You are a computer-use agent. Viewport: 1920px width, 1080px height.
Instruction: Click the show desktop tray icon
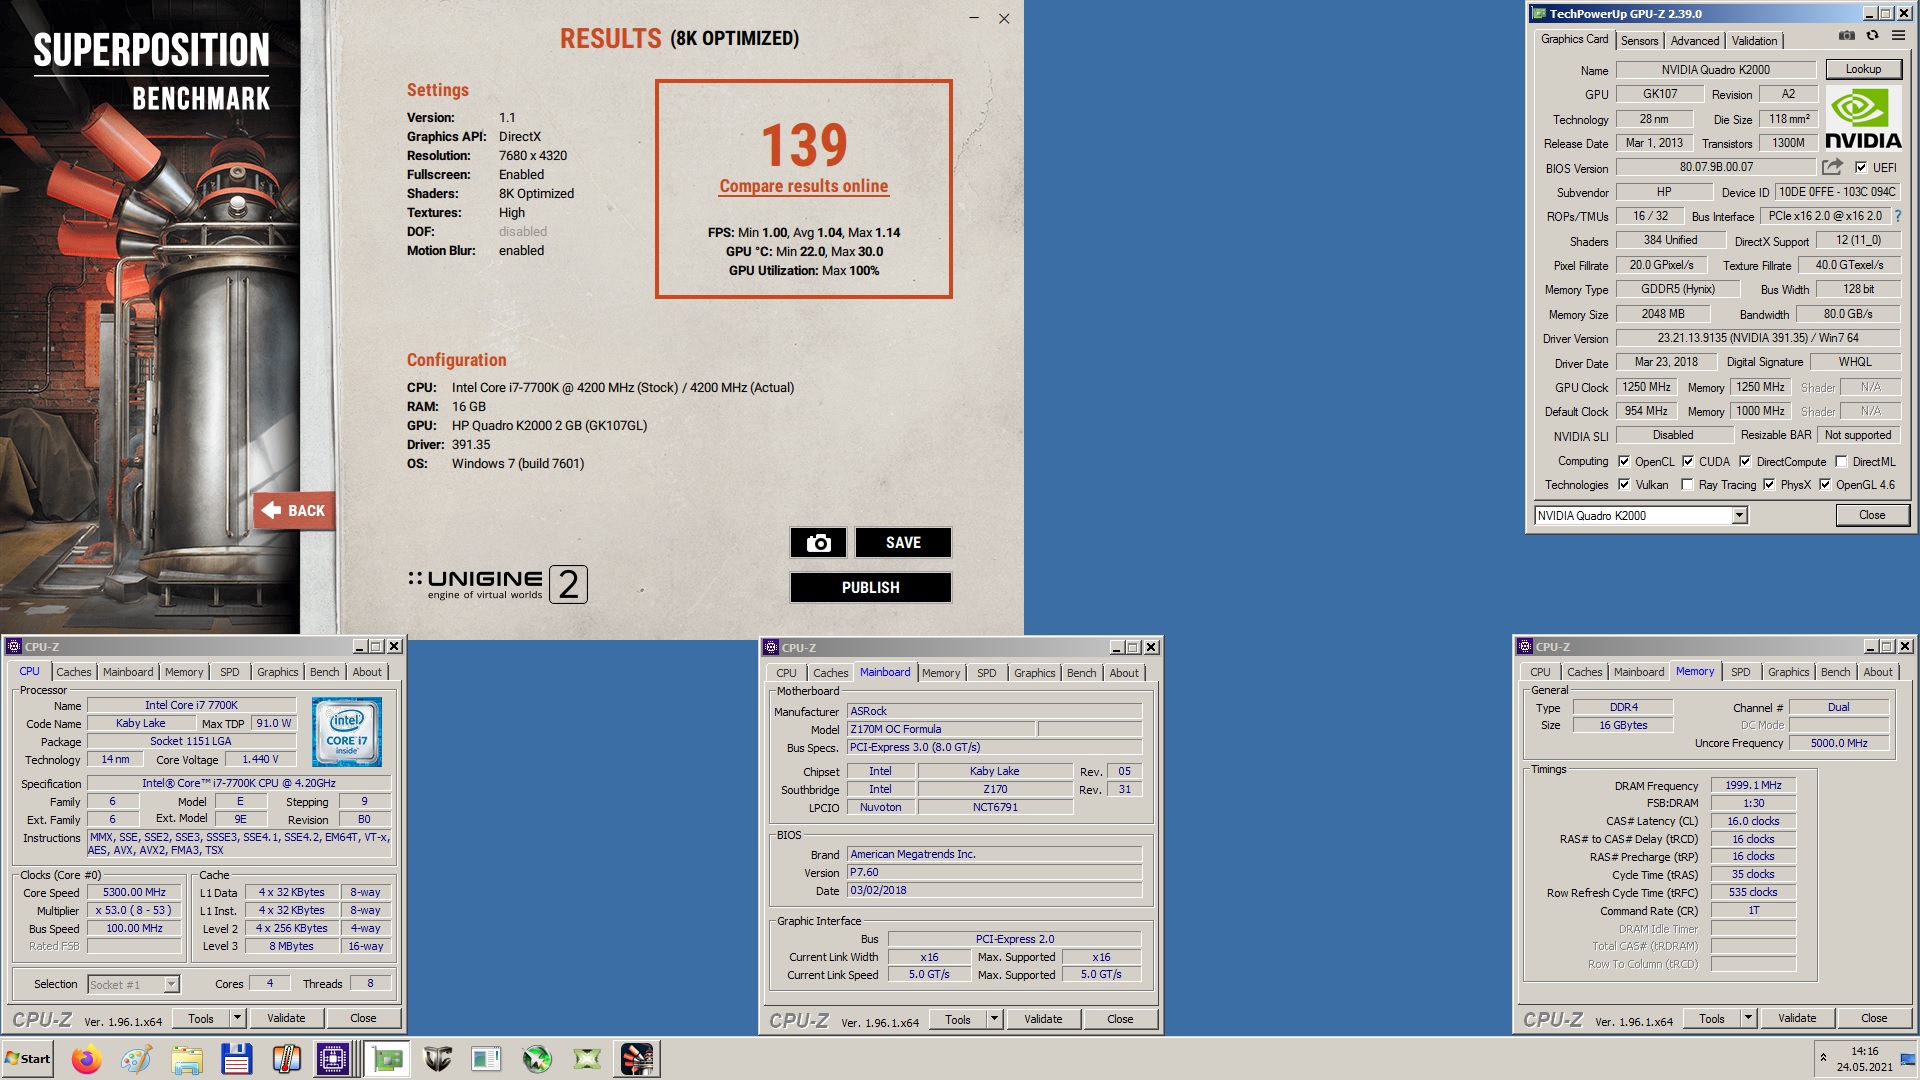[x=1907, y=1060]
